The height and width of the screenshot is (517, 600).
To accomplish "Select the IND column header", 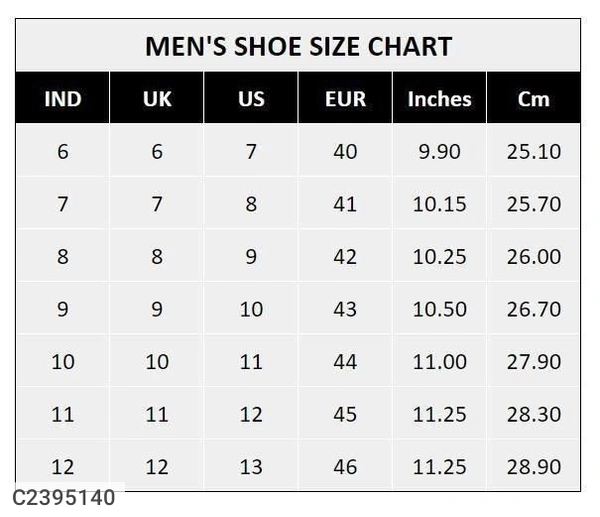I will (63, 99).
